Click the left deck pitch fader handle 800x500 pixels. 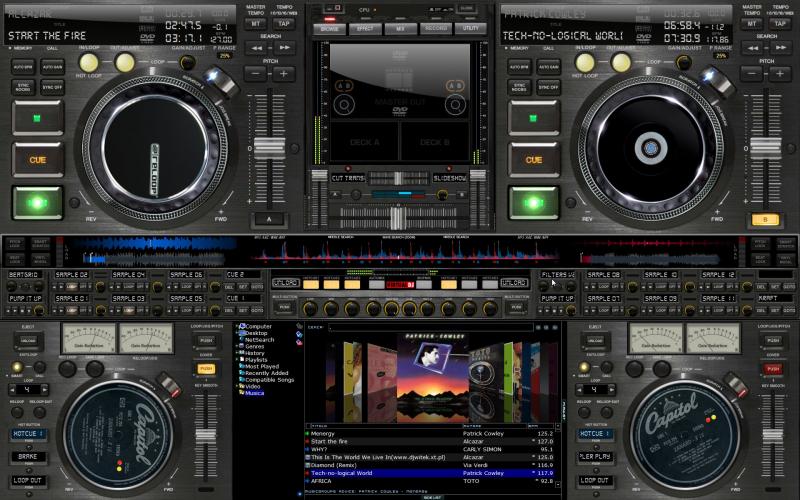coord(269,150)
